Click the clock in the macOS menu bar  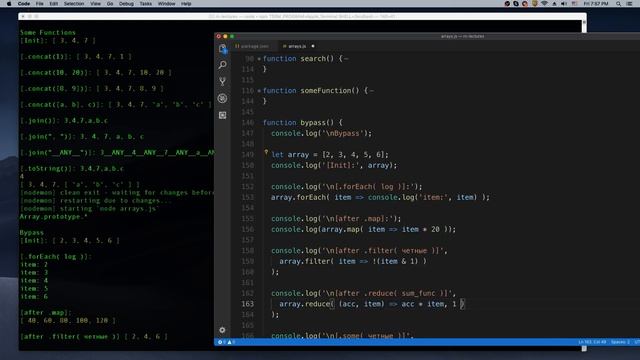tap(596, 4)
